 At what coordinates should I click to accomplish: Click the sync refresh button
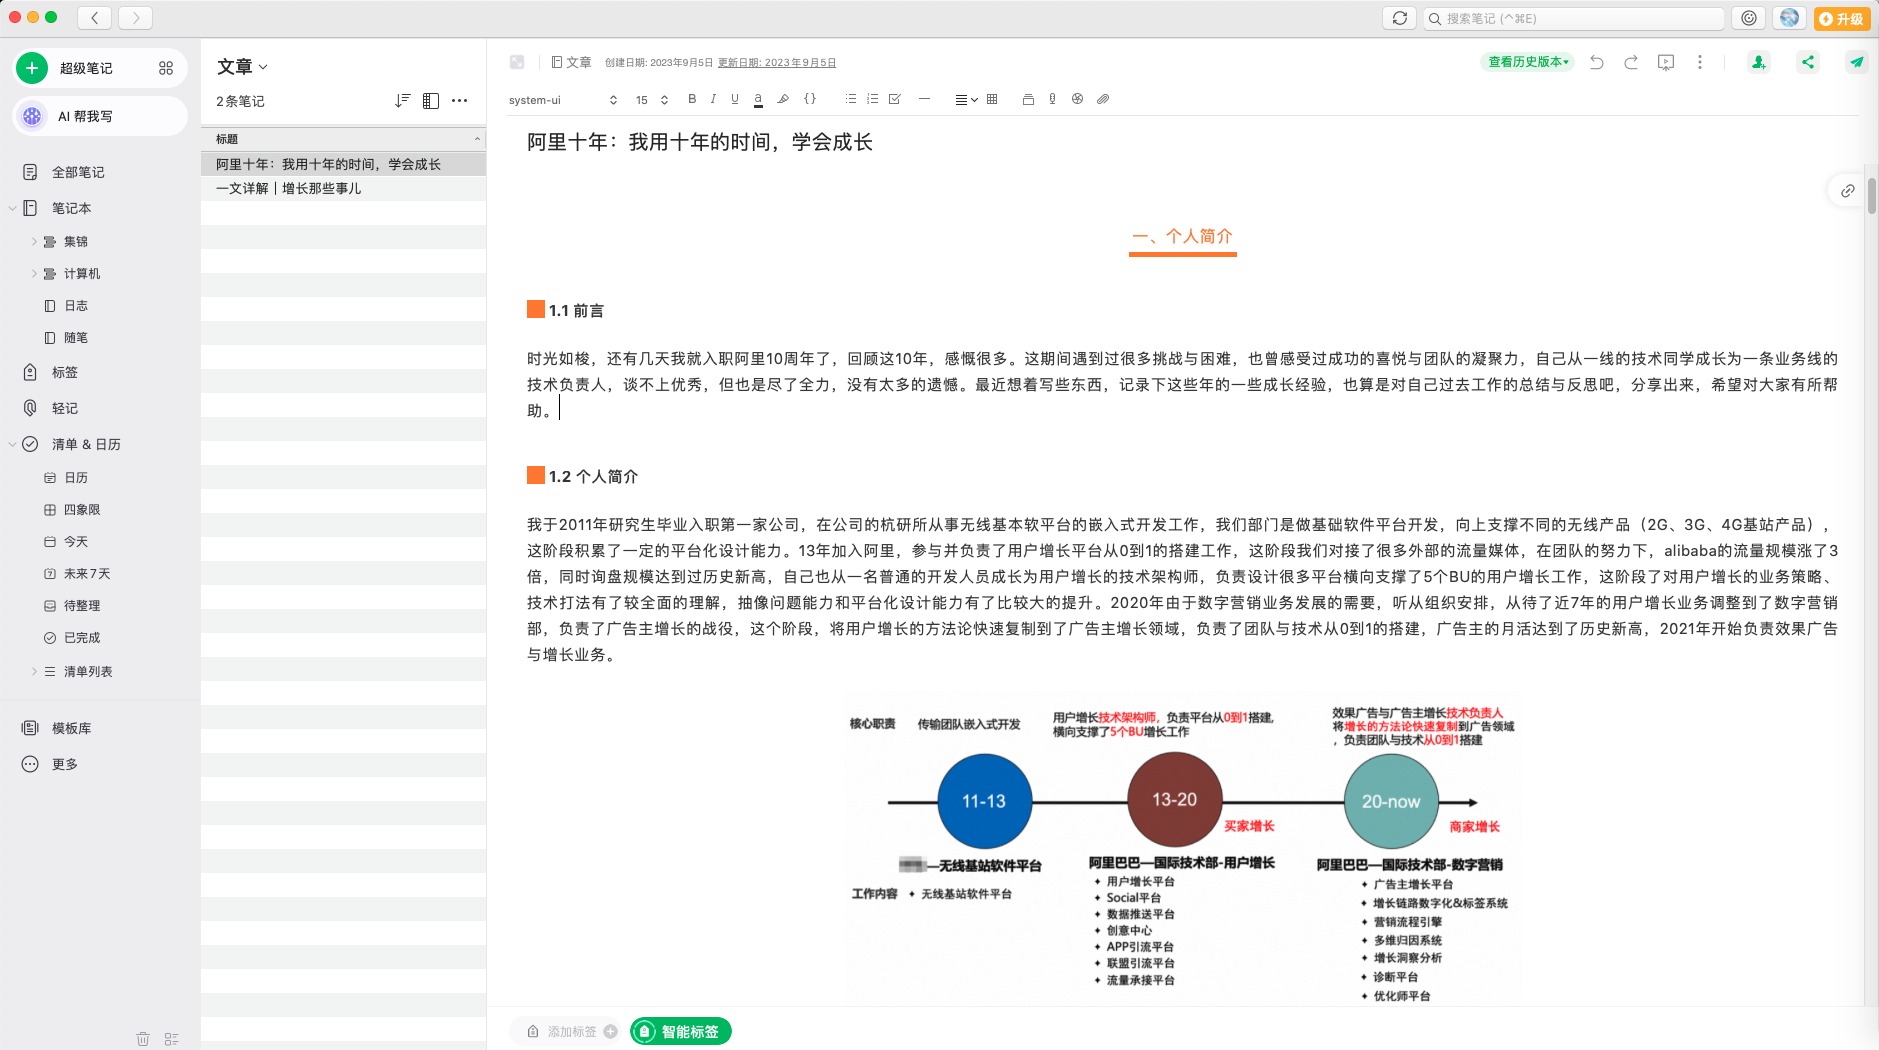(1400, 18)
